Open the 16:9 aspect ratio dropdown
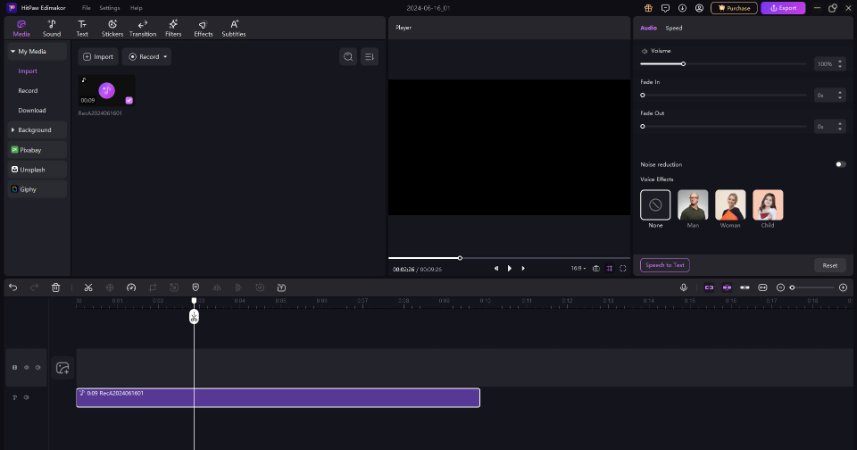857x450 pixels. pos(578,268)
